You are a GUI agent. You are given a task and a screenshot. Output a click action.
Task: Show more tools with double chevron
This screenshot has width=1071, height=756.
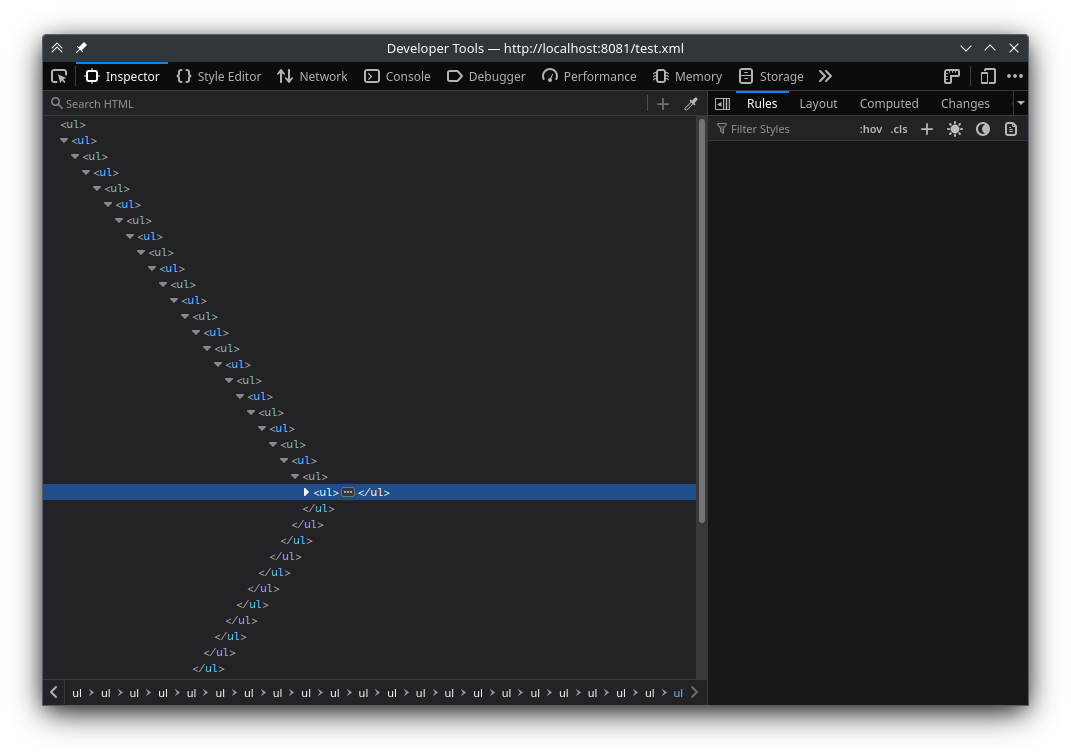tap(825, 76)
